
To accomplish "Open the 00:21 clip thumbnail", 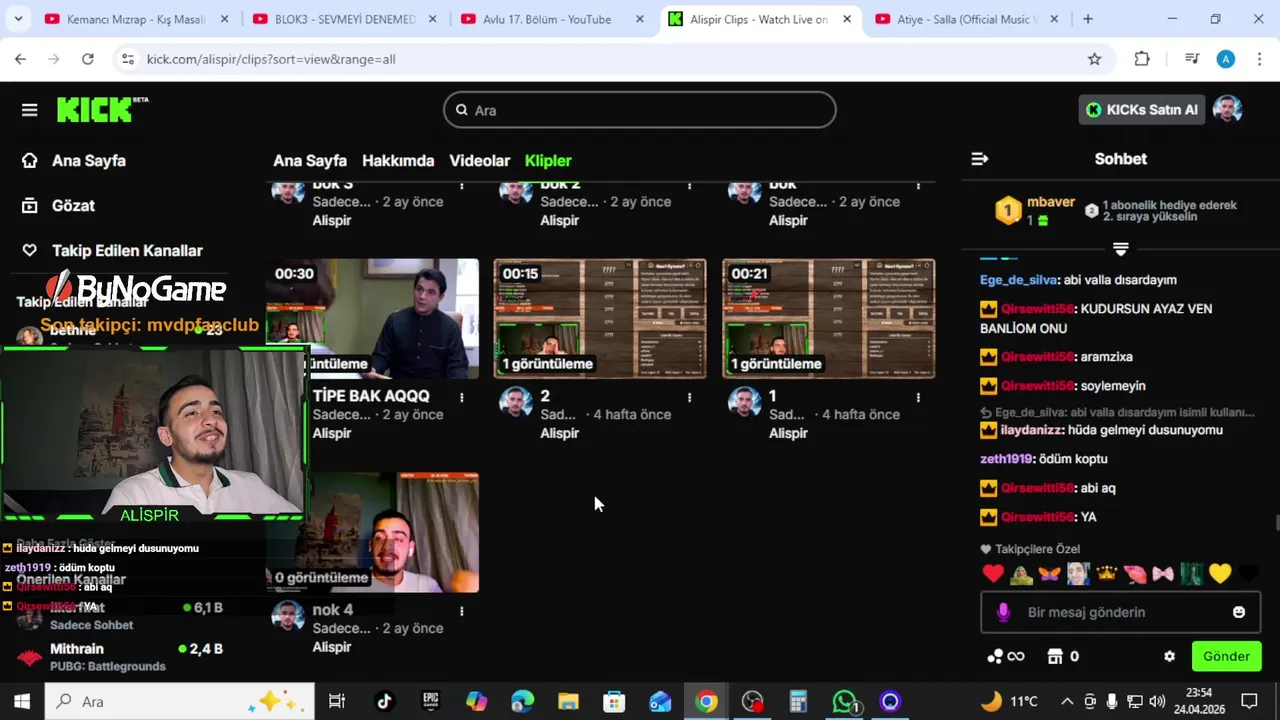I will [829, 318].
